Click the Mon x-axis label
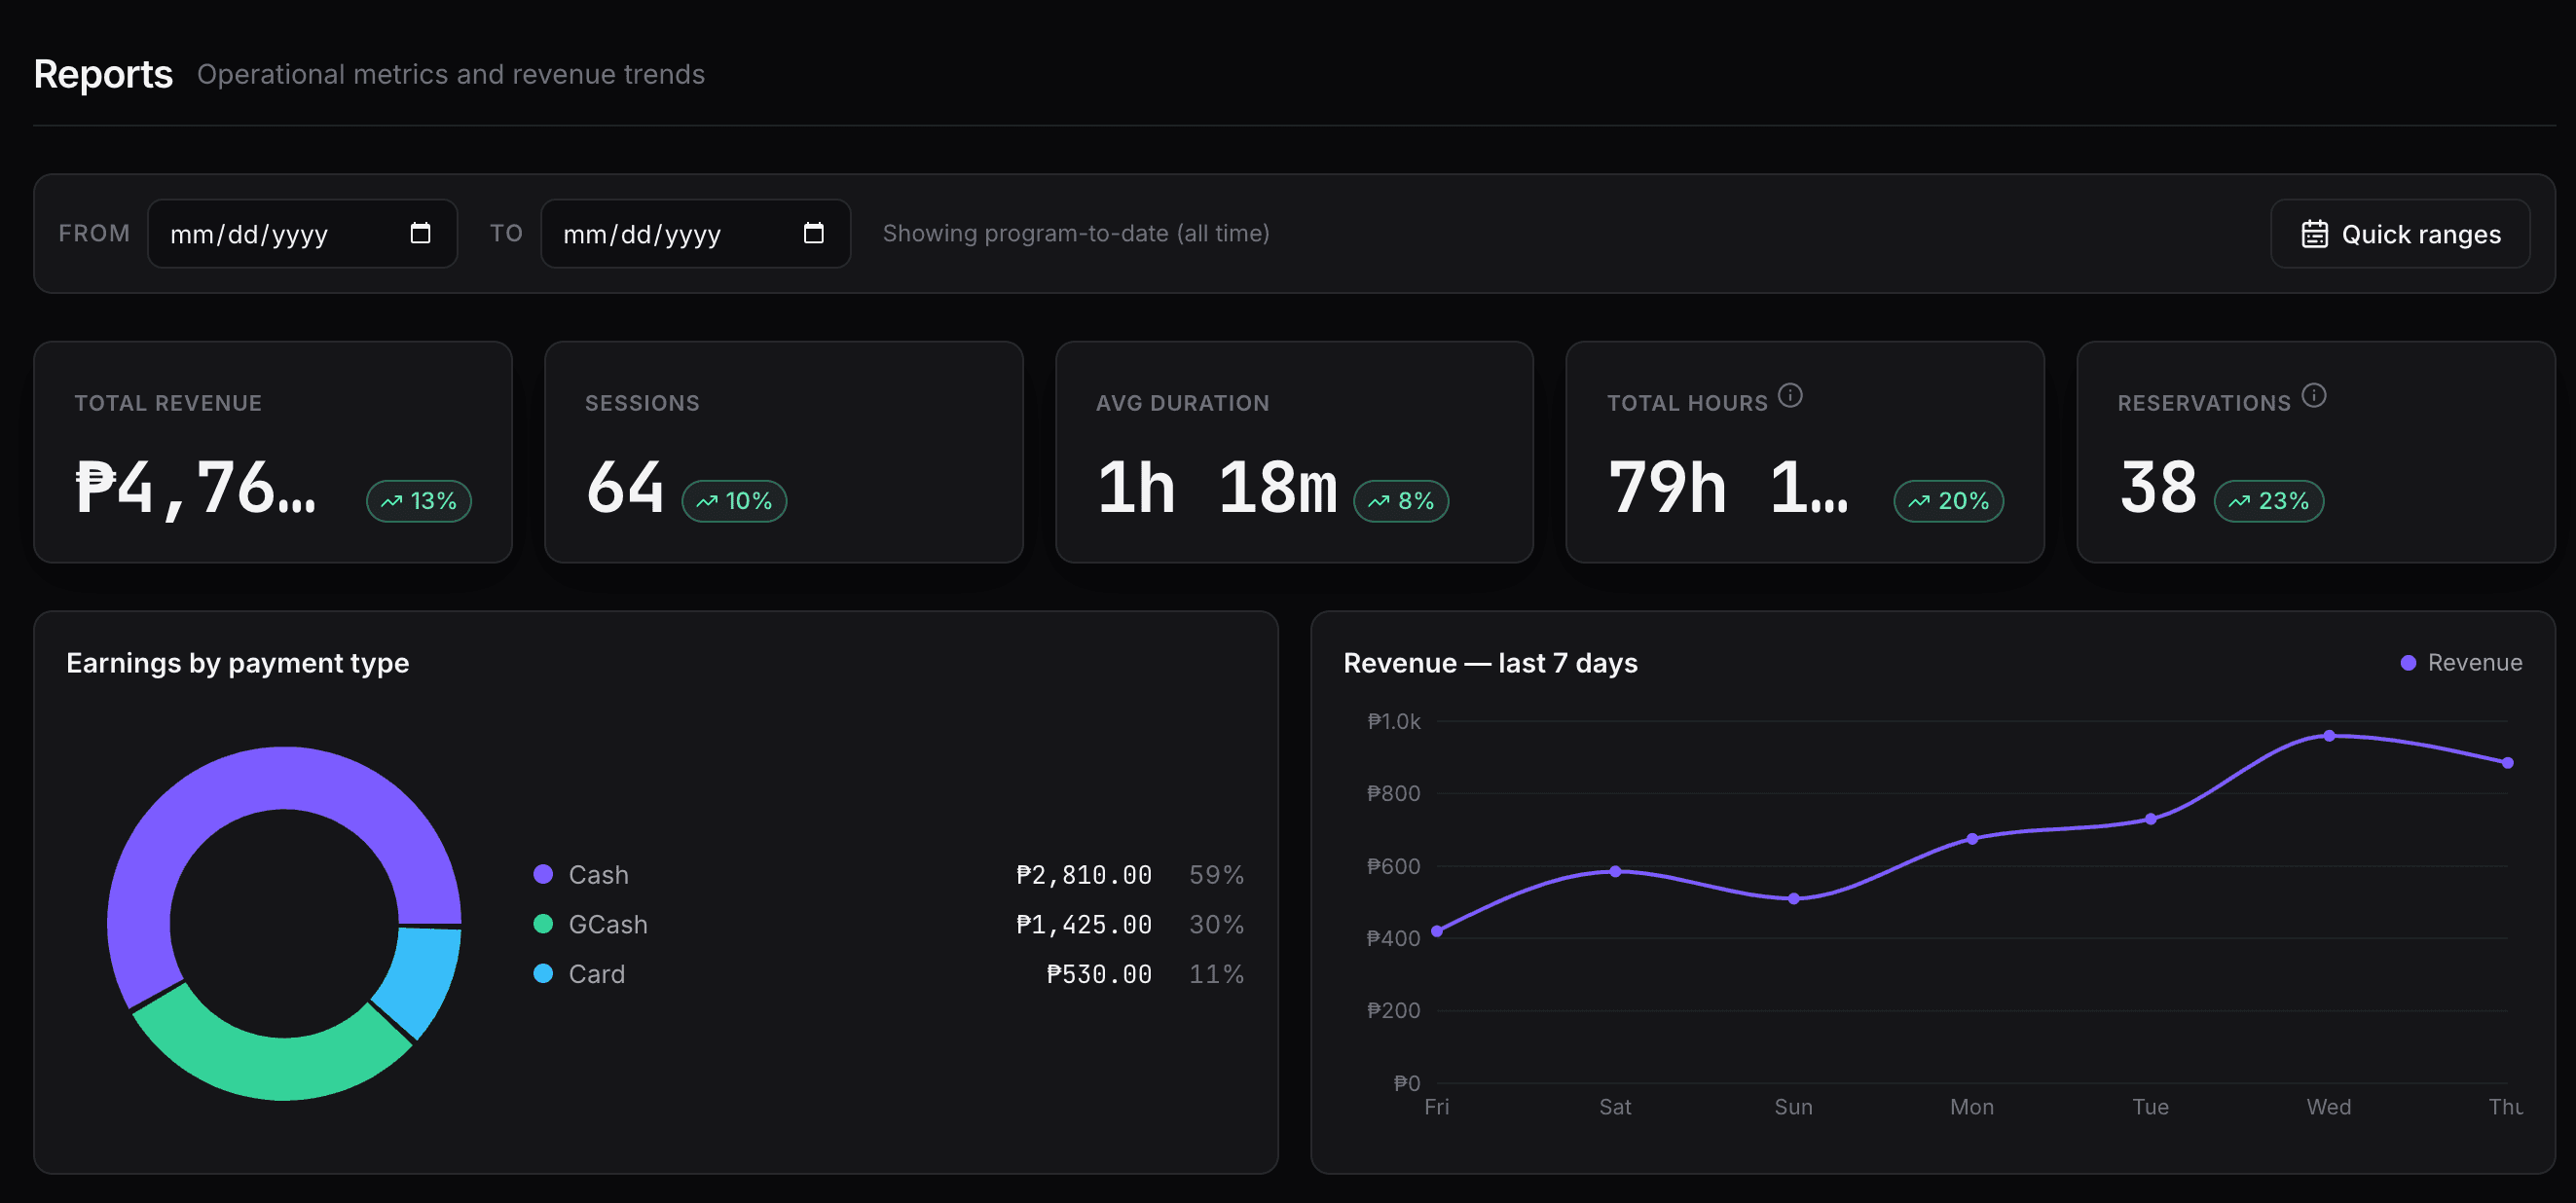This screenshot has width=2576, height=1203. [x=1972, y=1107]
